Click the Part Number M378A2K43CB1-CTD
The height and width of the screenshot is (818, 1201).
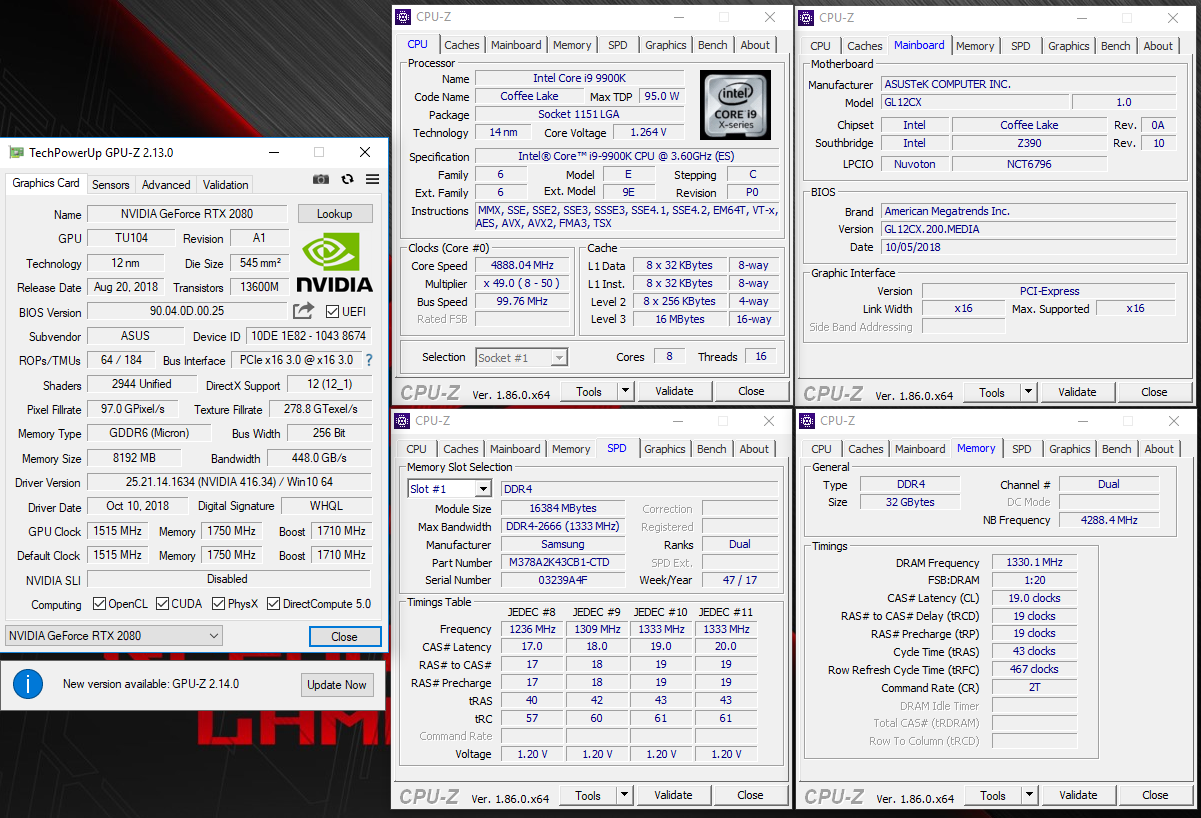(564, 563)
